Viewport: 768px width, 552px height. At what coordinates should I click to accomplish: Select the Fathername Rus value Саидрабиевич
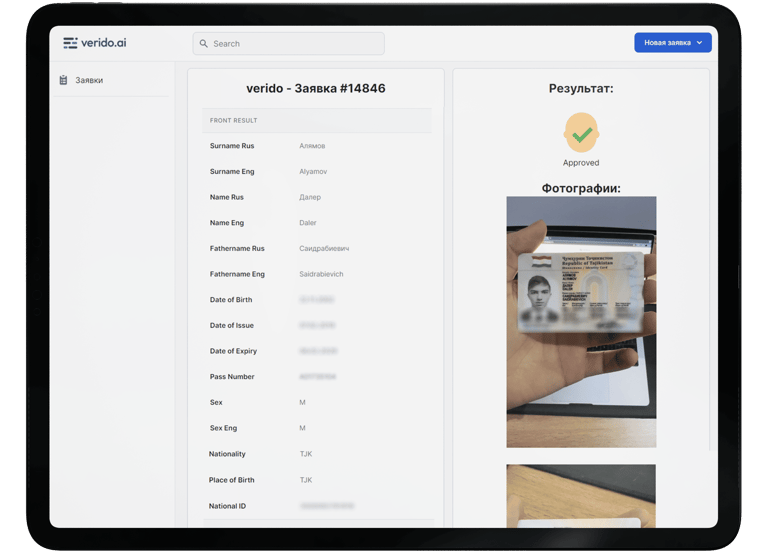tap(324, 249)
